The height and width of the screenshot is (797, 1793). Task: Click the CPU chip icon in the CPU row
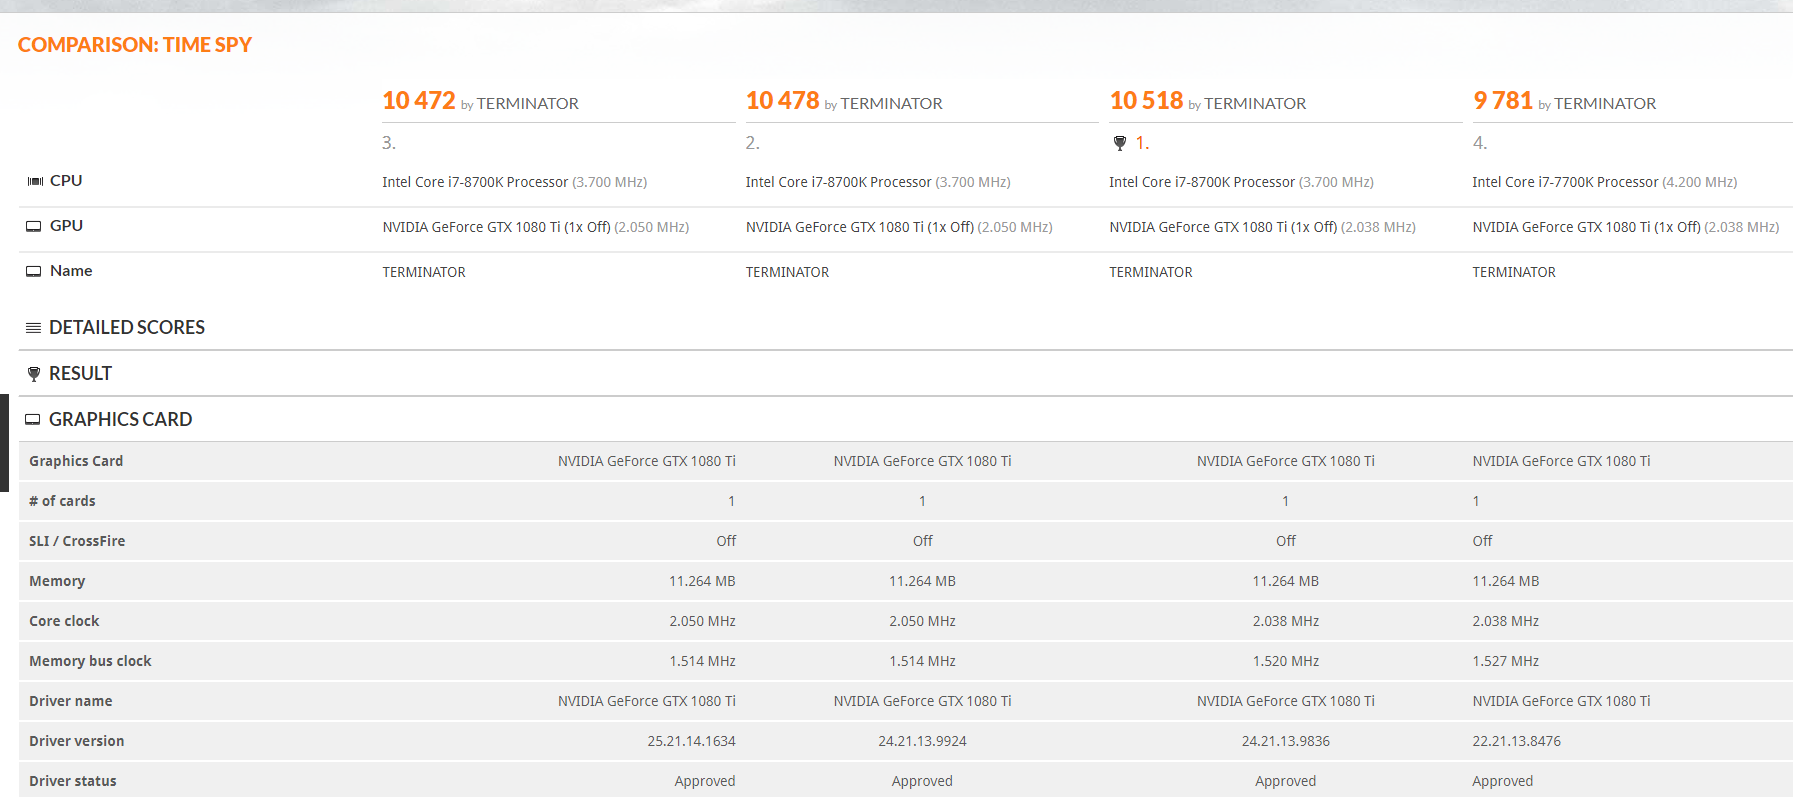point(35,181)
